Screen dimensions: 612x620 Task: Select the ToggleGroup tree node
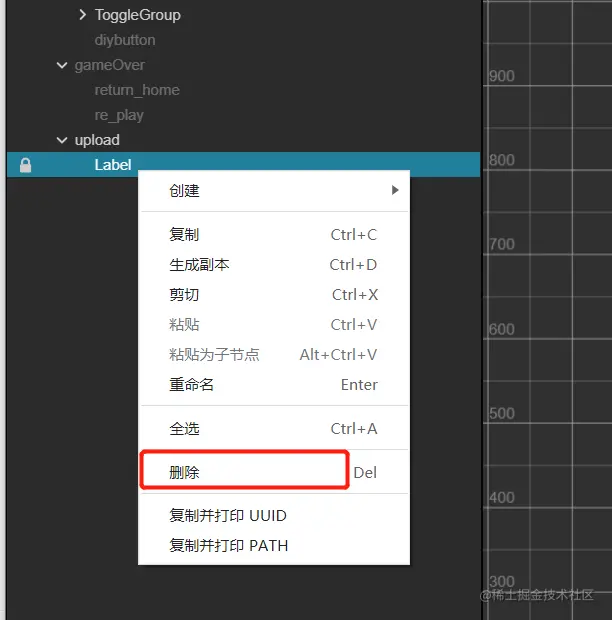pos(138,15)
